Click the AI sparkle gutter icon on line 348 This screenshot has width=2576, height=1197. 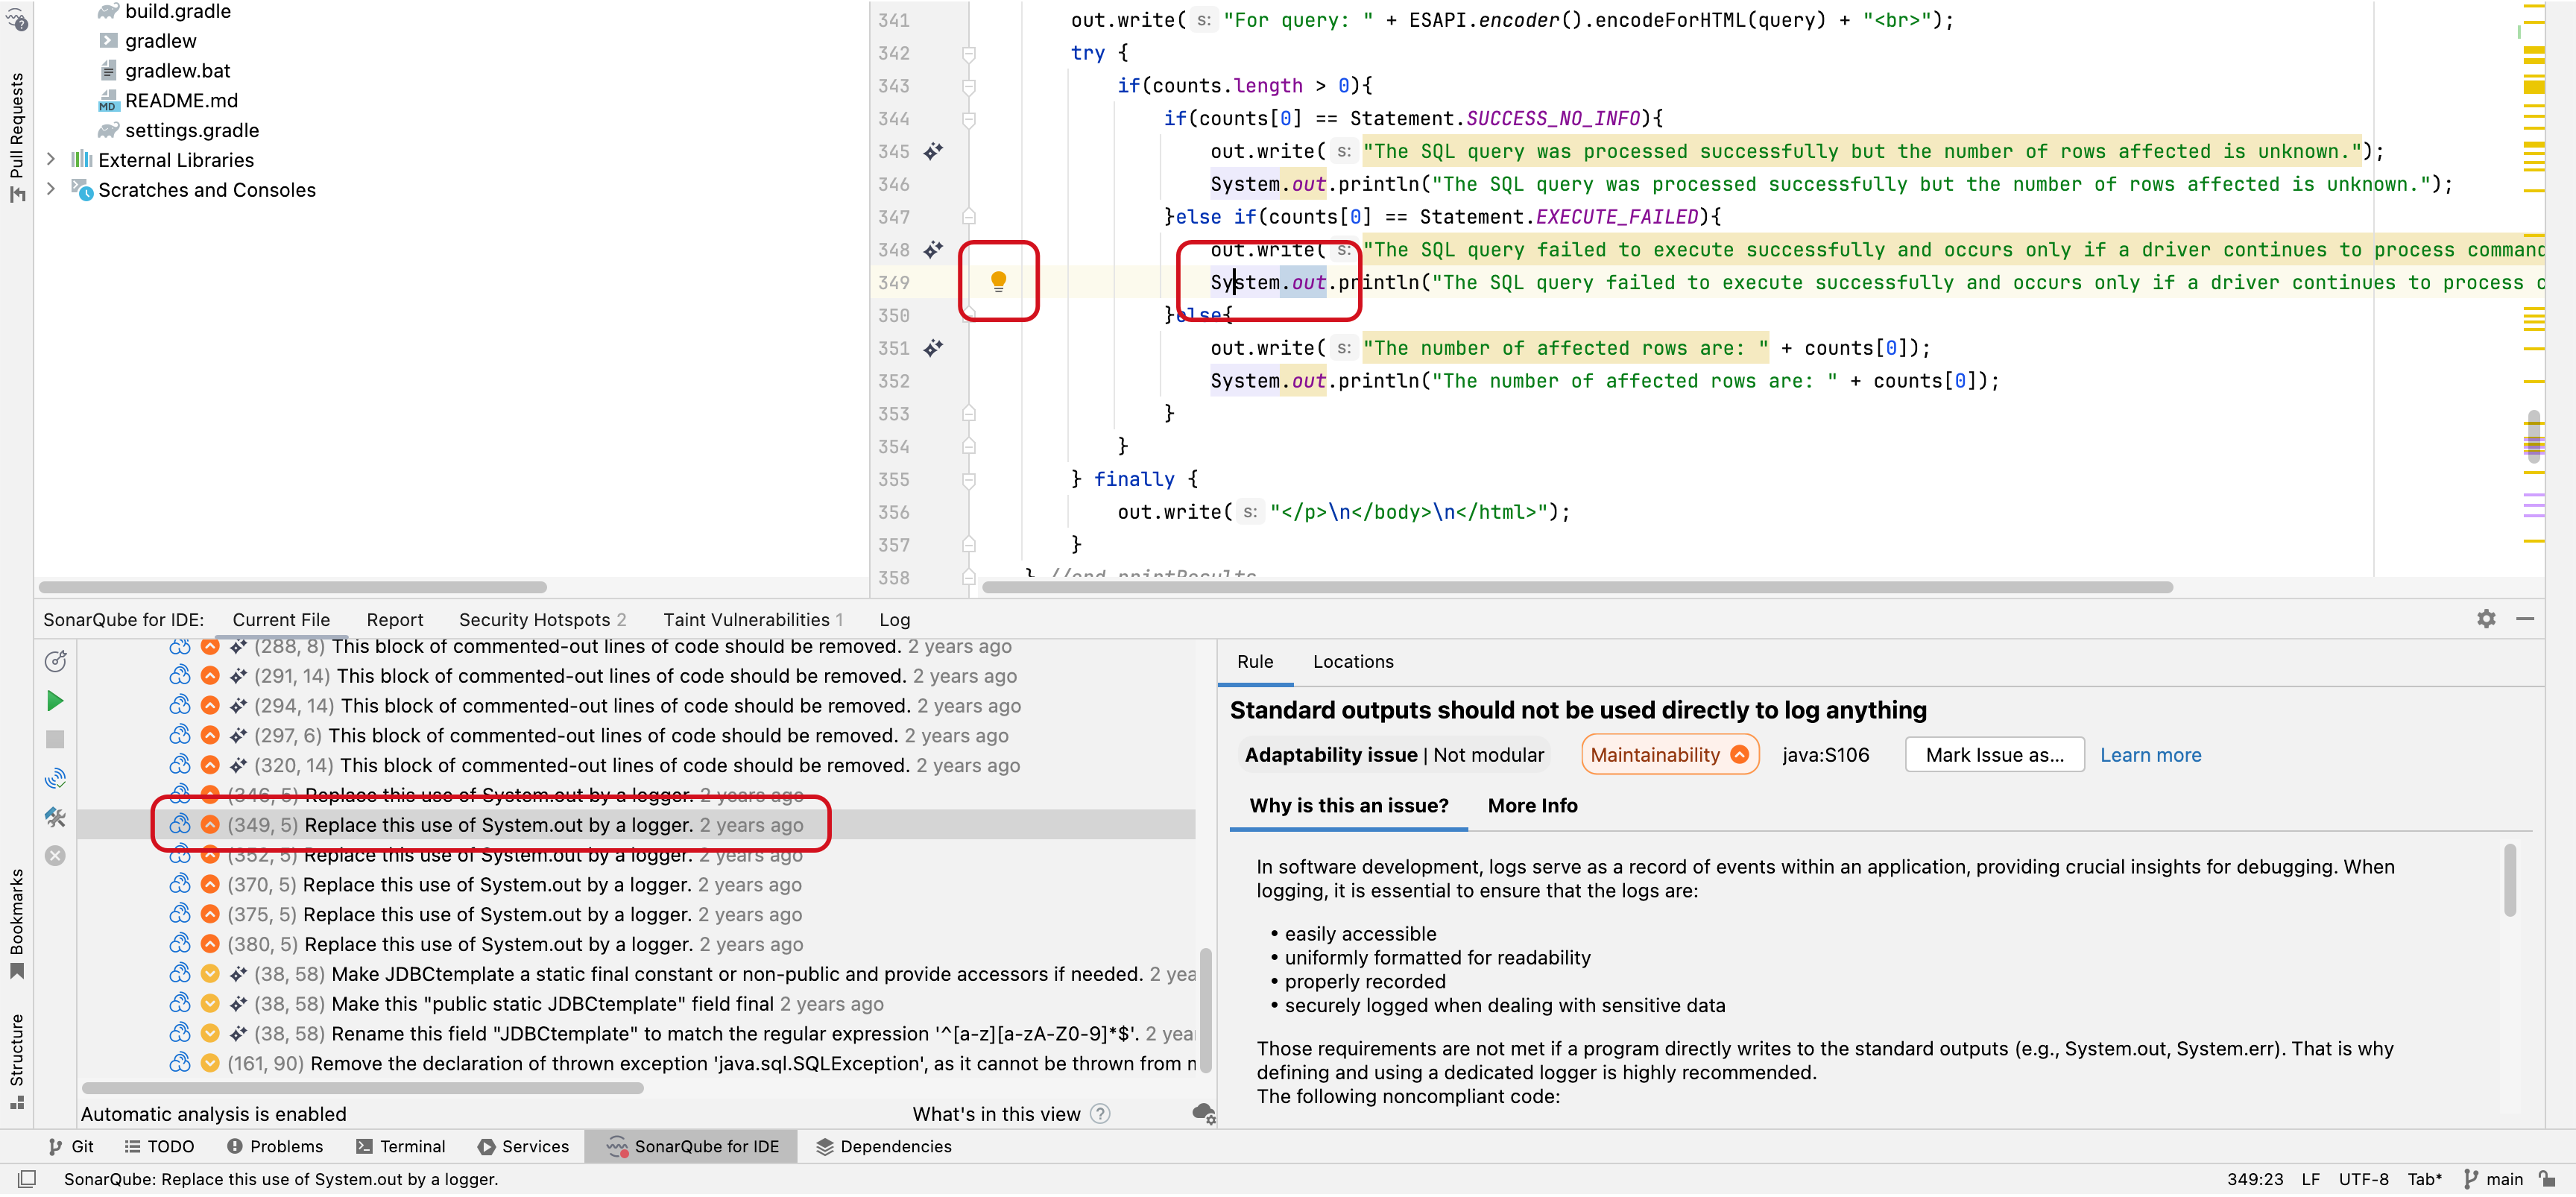(x=932, y=249)
